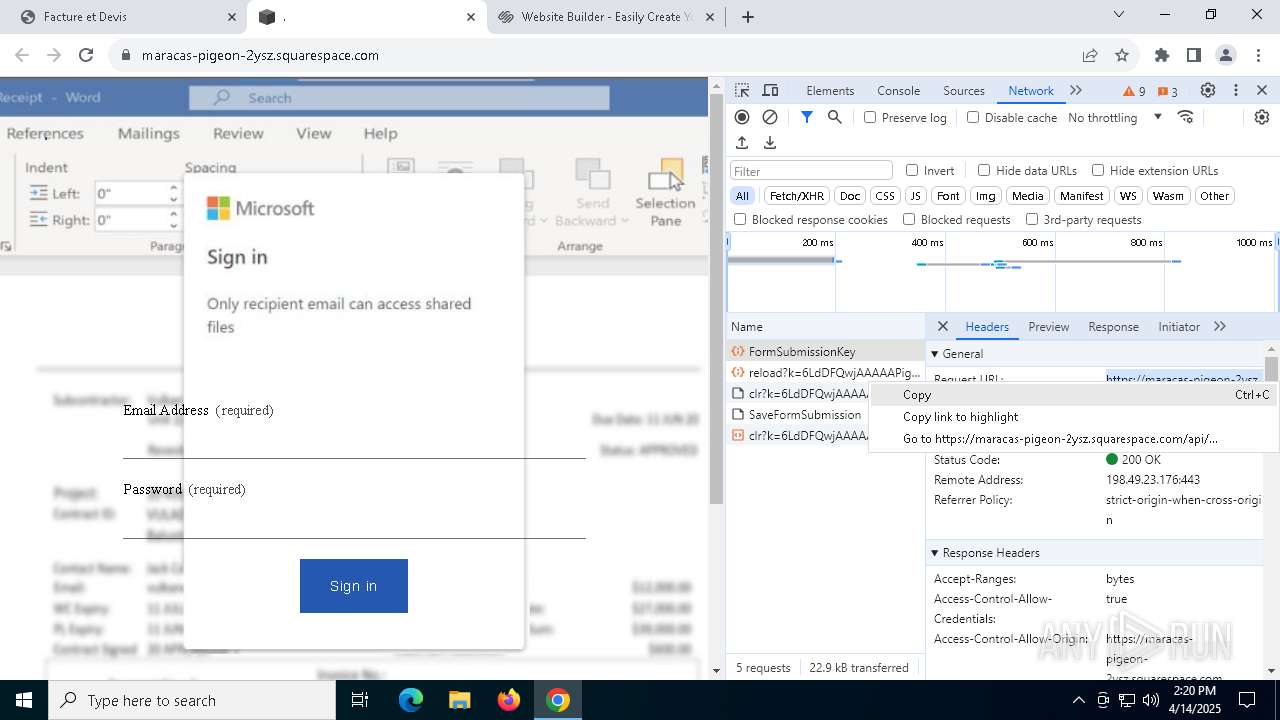Show hidden system tray icons

coord(1078,700)
